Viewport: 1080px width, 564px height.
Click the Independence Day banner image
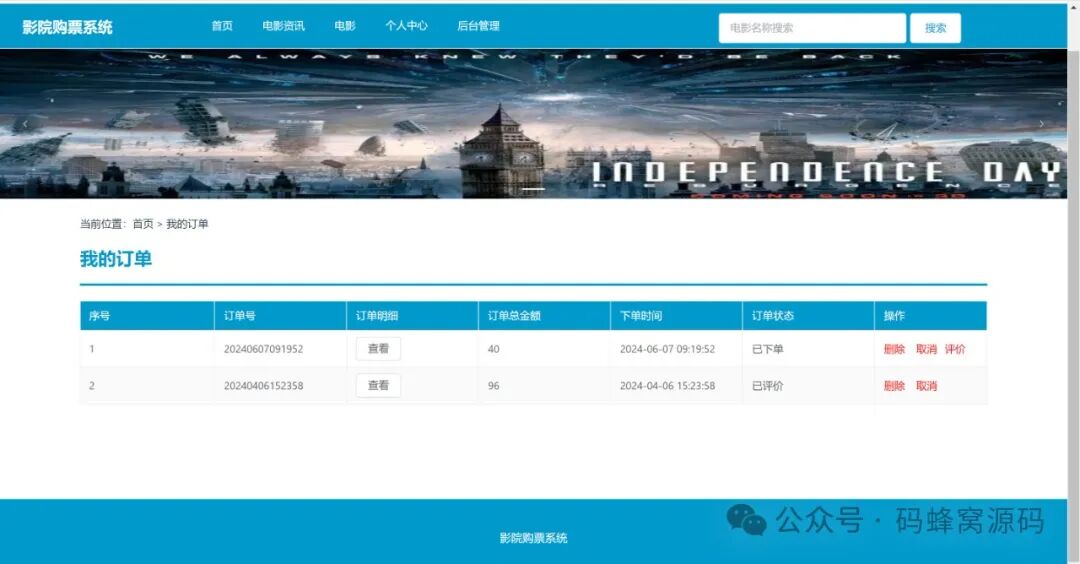(533, 124)
